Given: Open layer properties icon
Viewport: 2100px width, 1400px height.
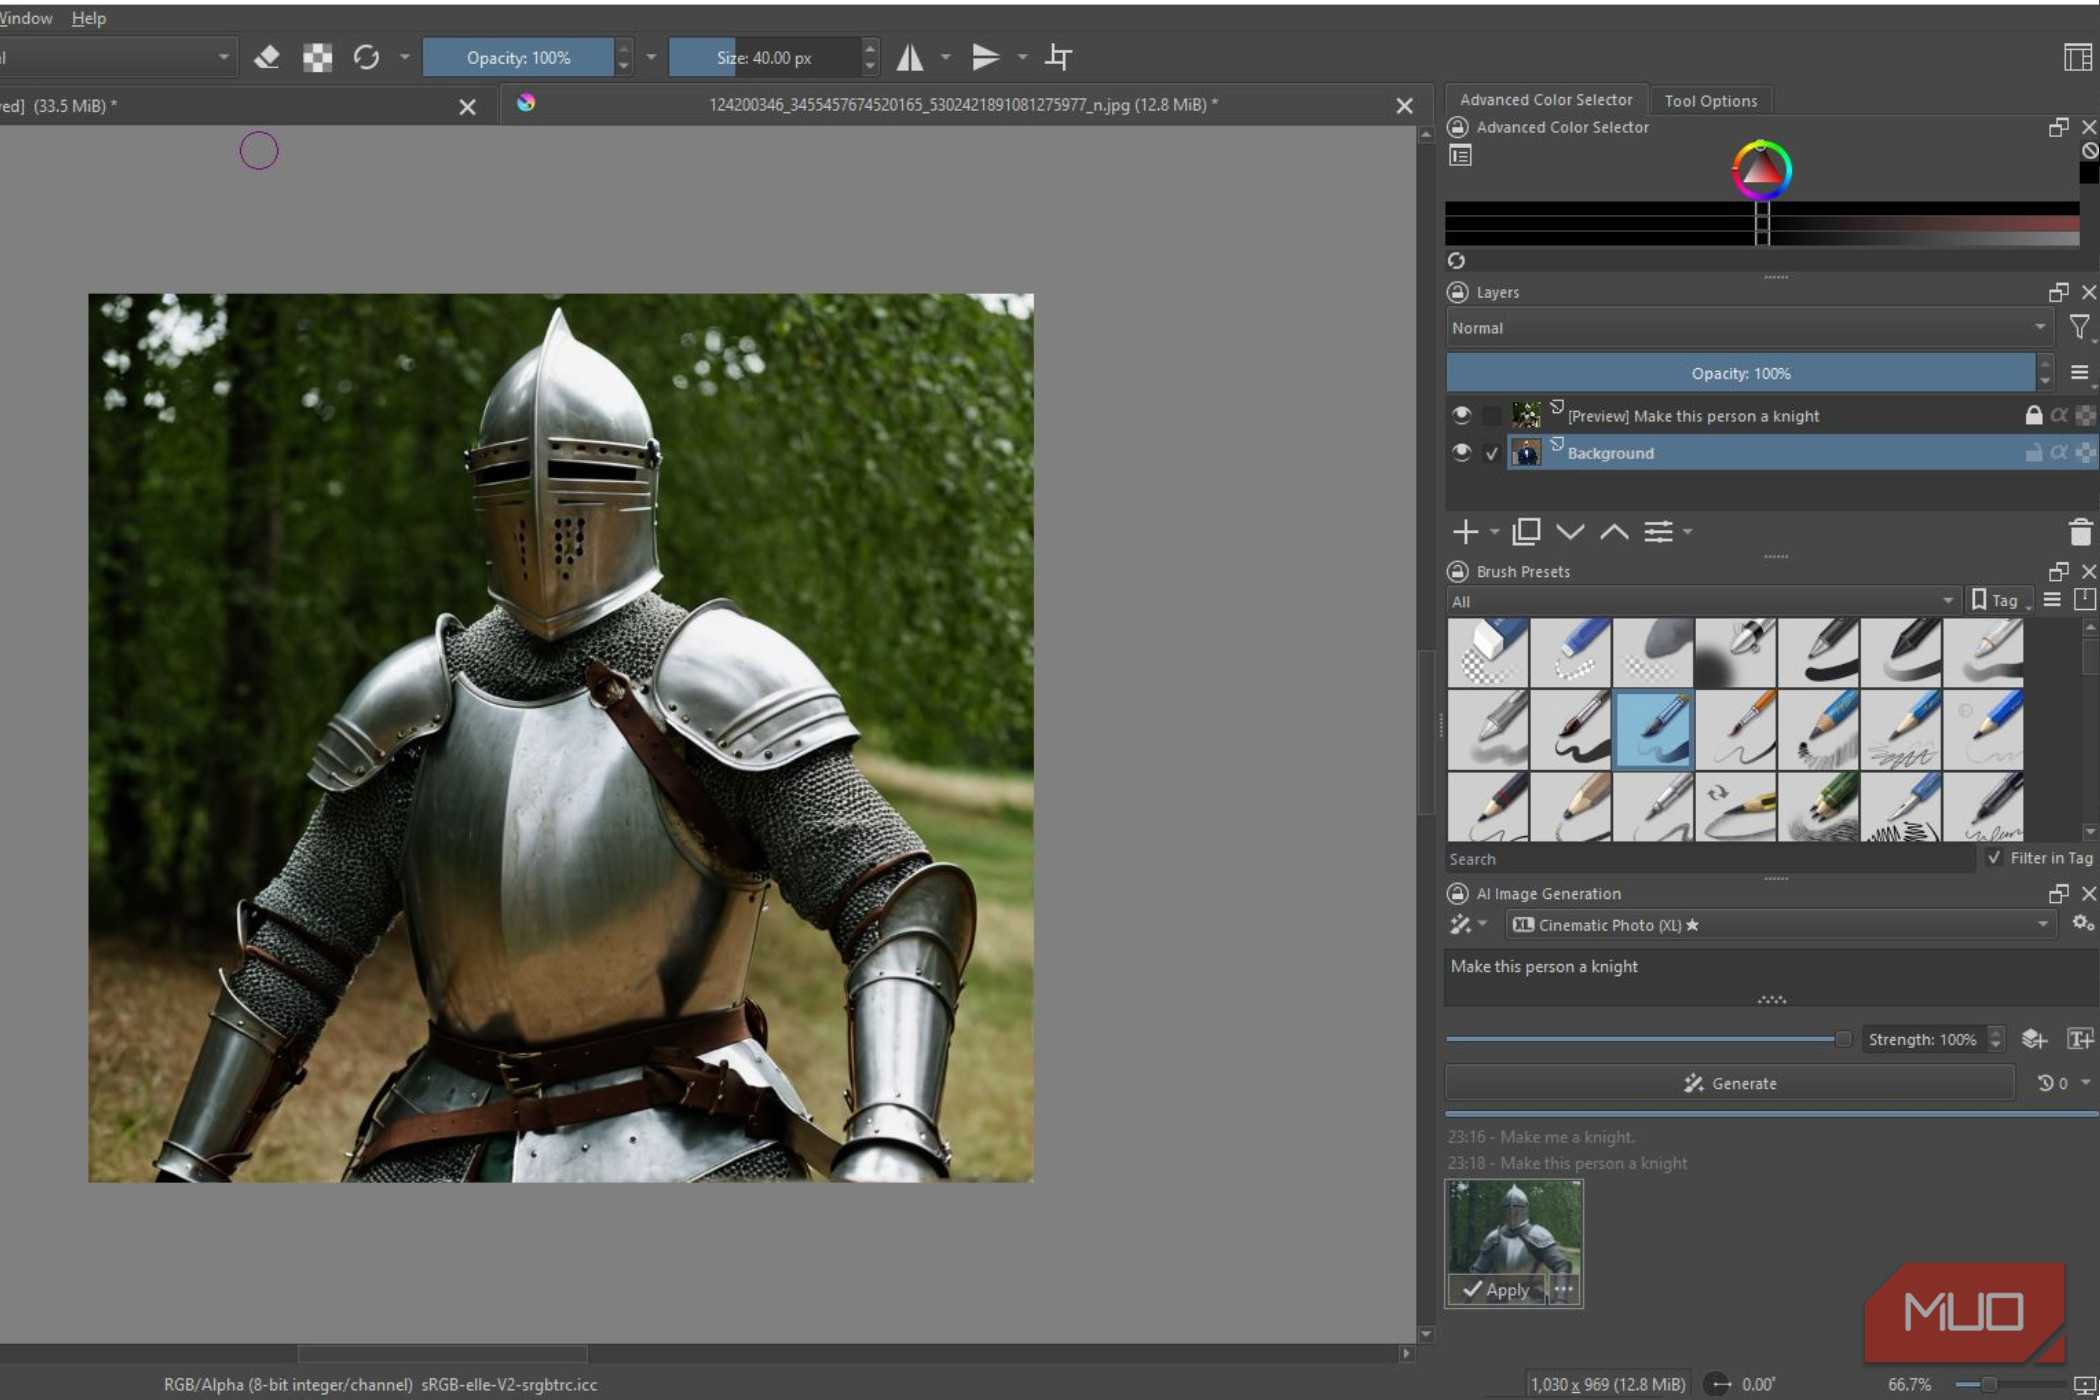Looking at the screenshot, I should click(1658, 531).
